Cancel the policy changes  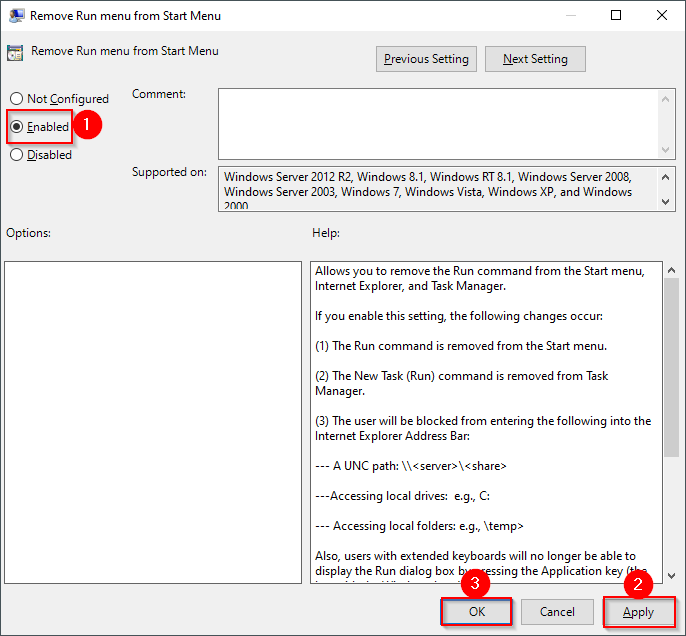(x=557, y=611)
